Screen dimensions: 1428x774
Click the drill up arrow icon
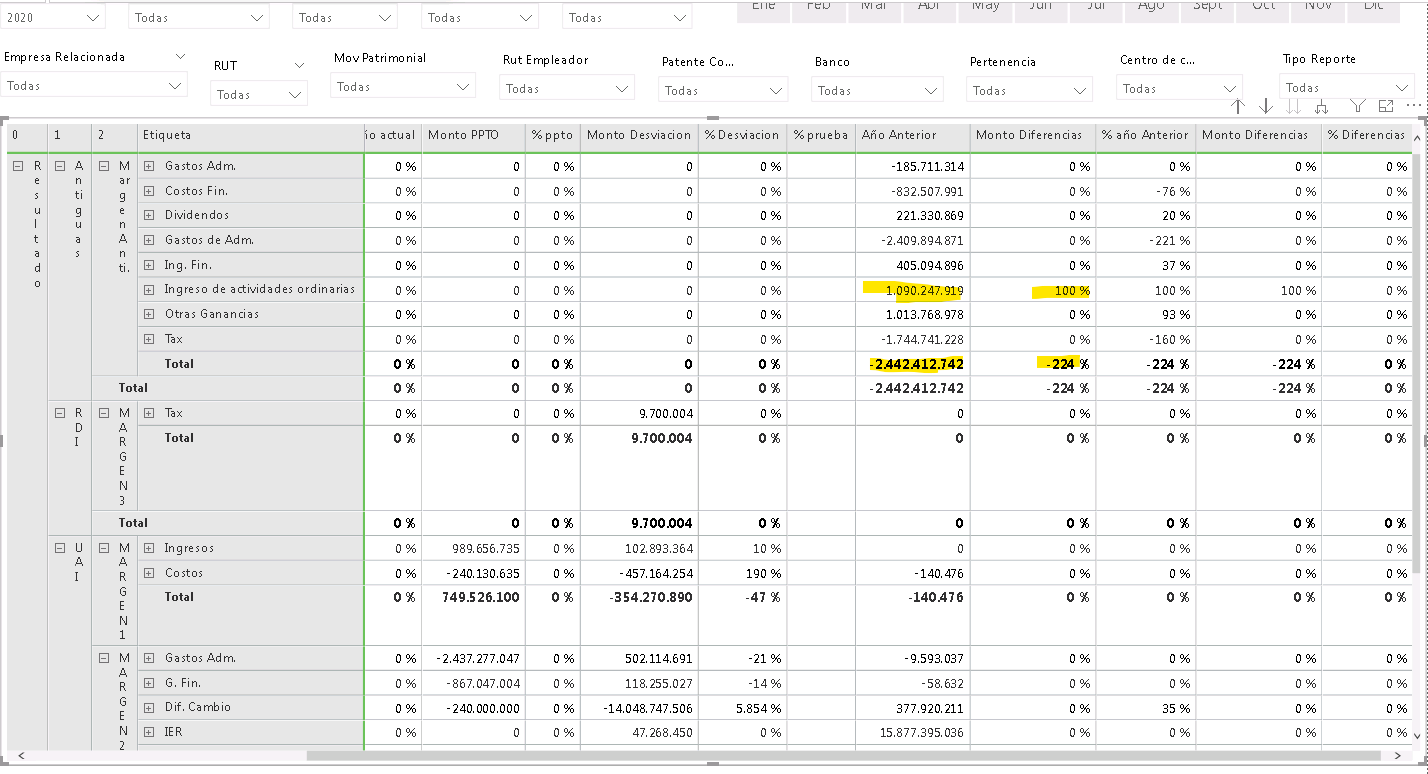pyautogui.click(x=1238, y=106)
